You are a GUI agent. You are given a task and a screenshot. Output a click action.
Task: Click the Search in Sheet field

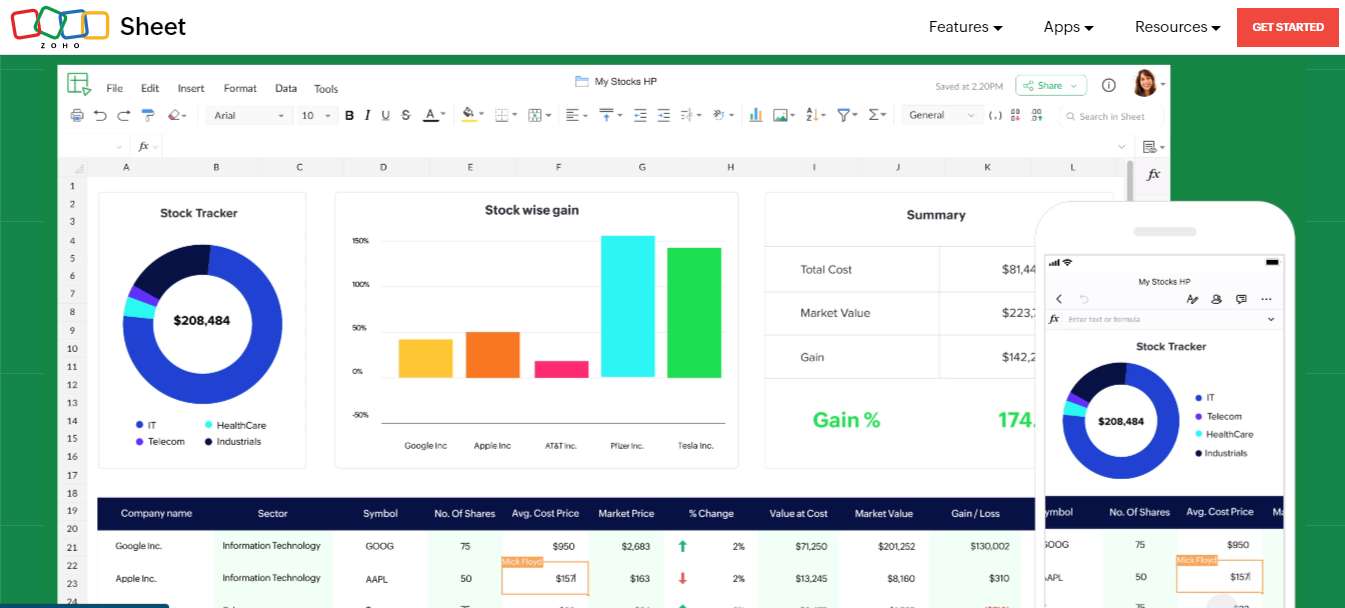1110,117
